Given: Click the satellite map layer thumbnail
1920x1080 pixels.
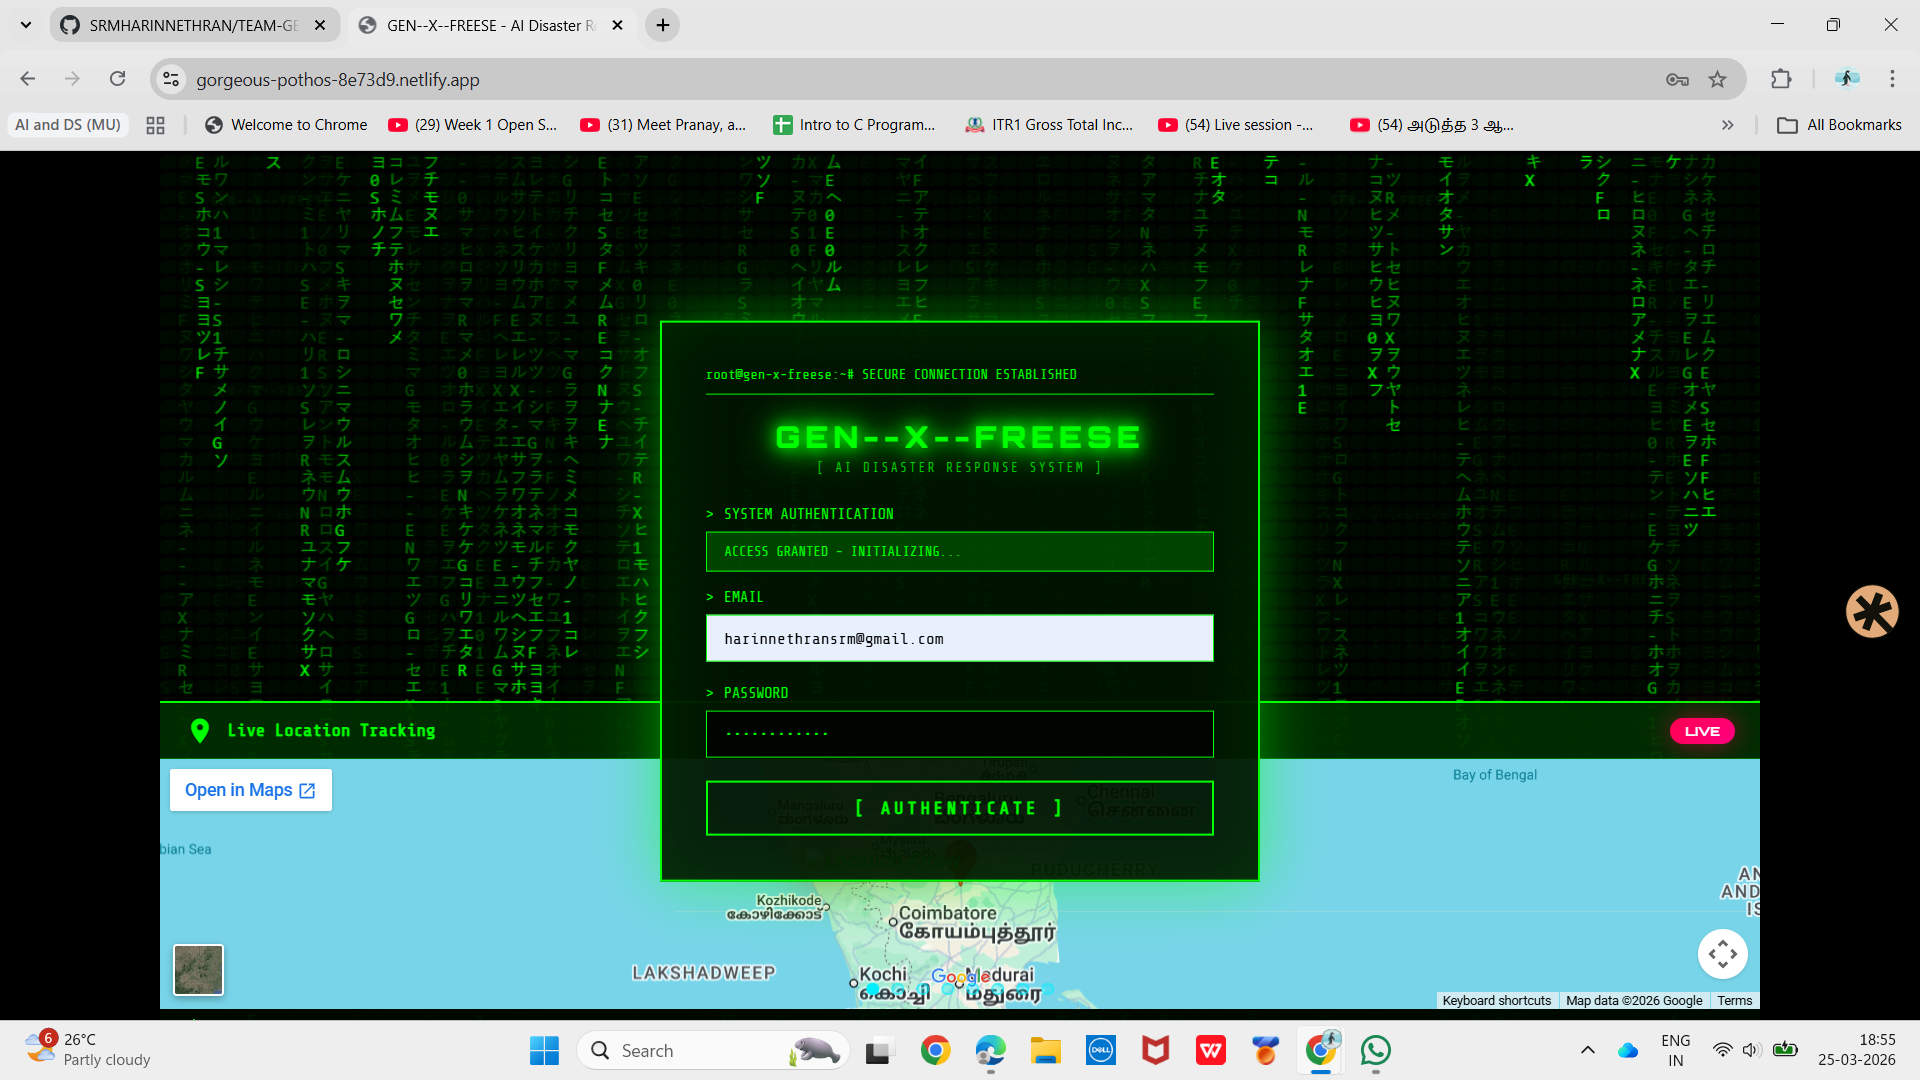Looking at the screenshot, I should click(198, 969).
